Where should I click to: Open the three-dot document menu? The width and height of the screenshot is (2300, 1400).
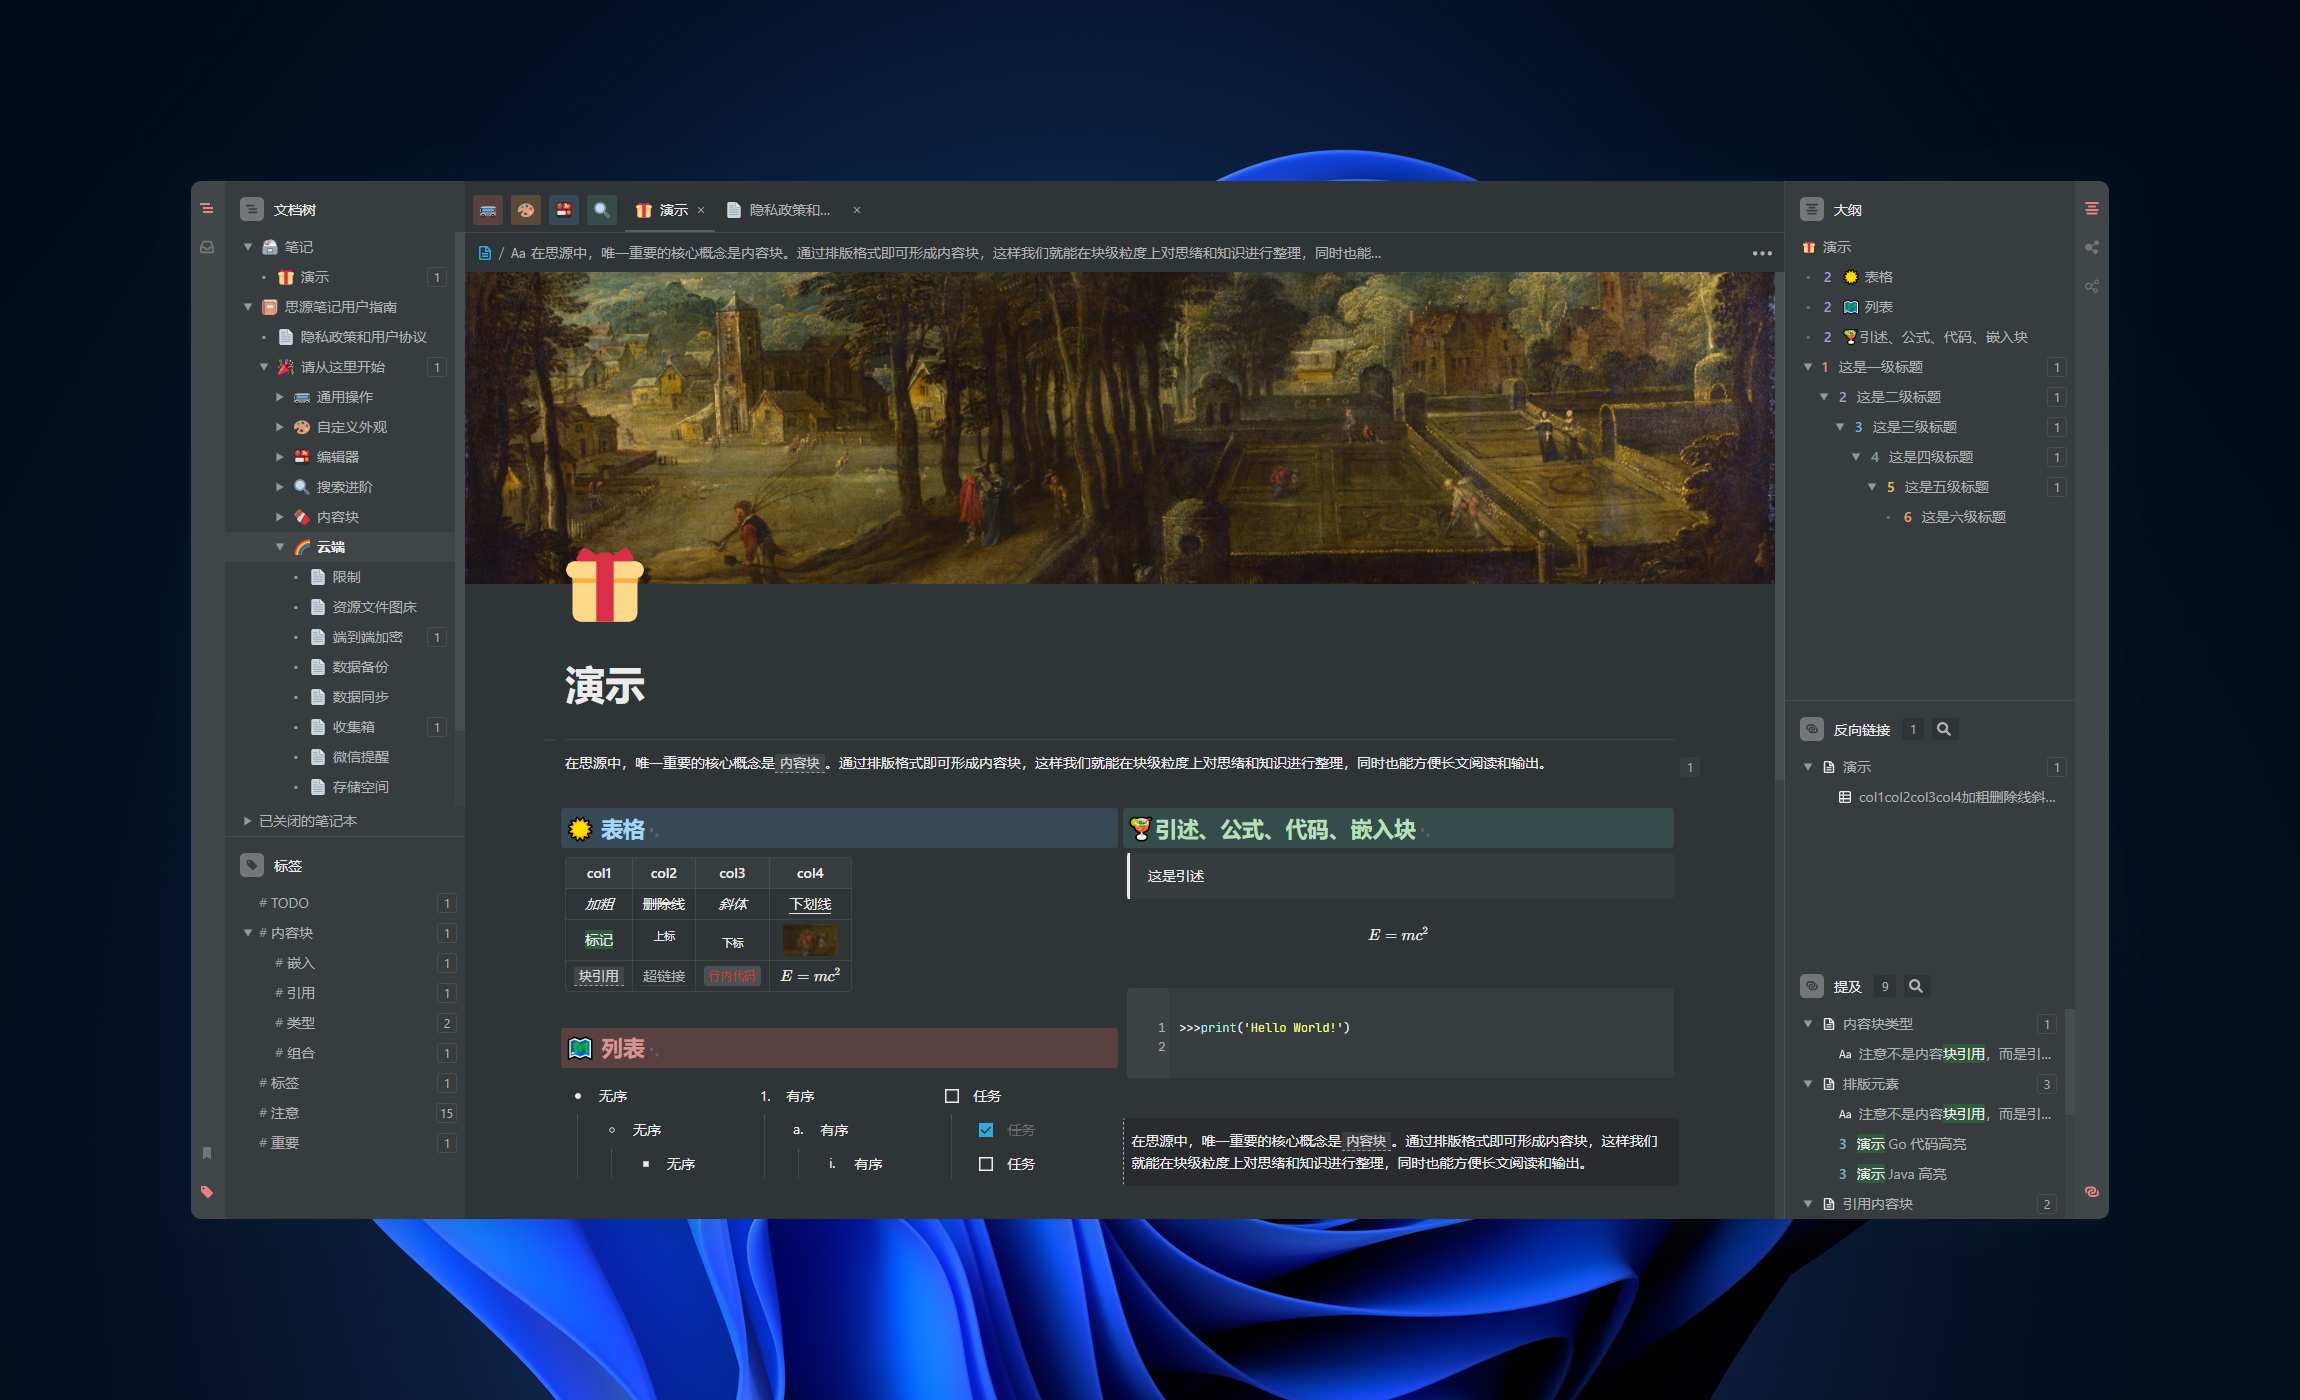(1762, 253)
